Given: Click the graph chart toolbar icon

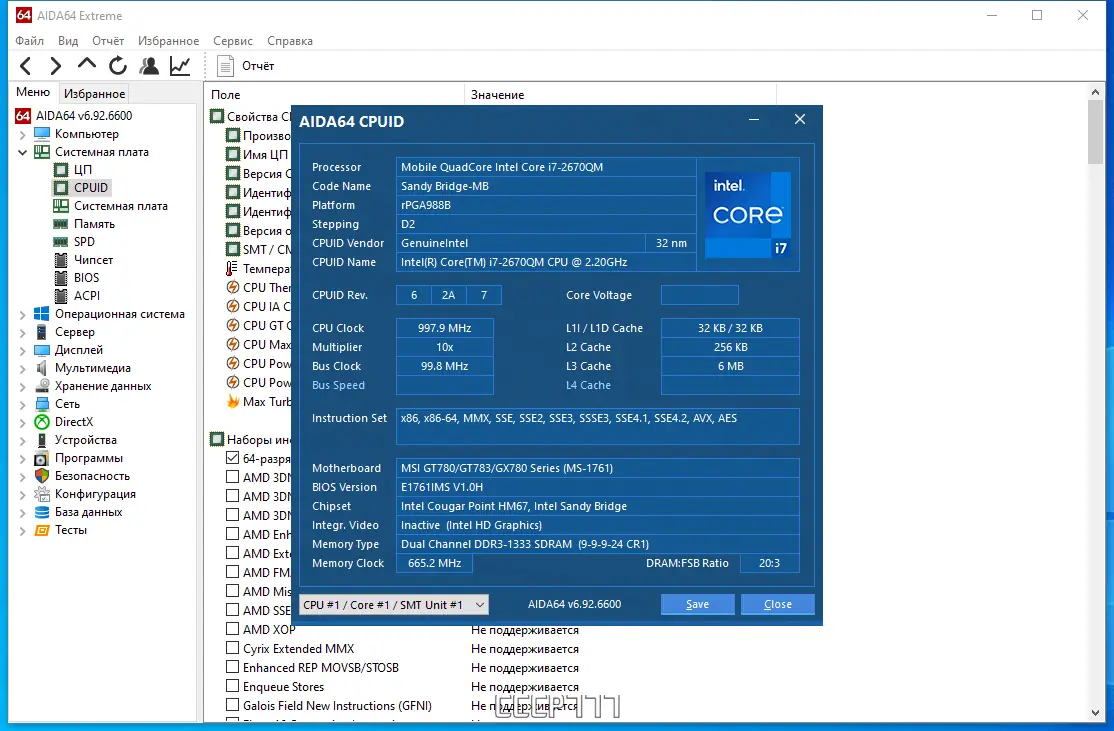Looking at the screenshot, I should click(x=180, y=66).
